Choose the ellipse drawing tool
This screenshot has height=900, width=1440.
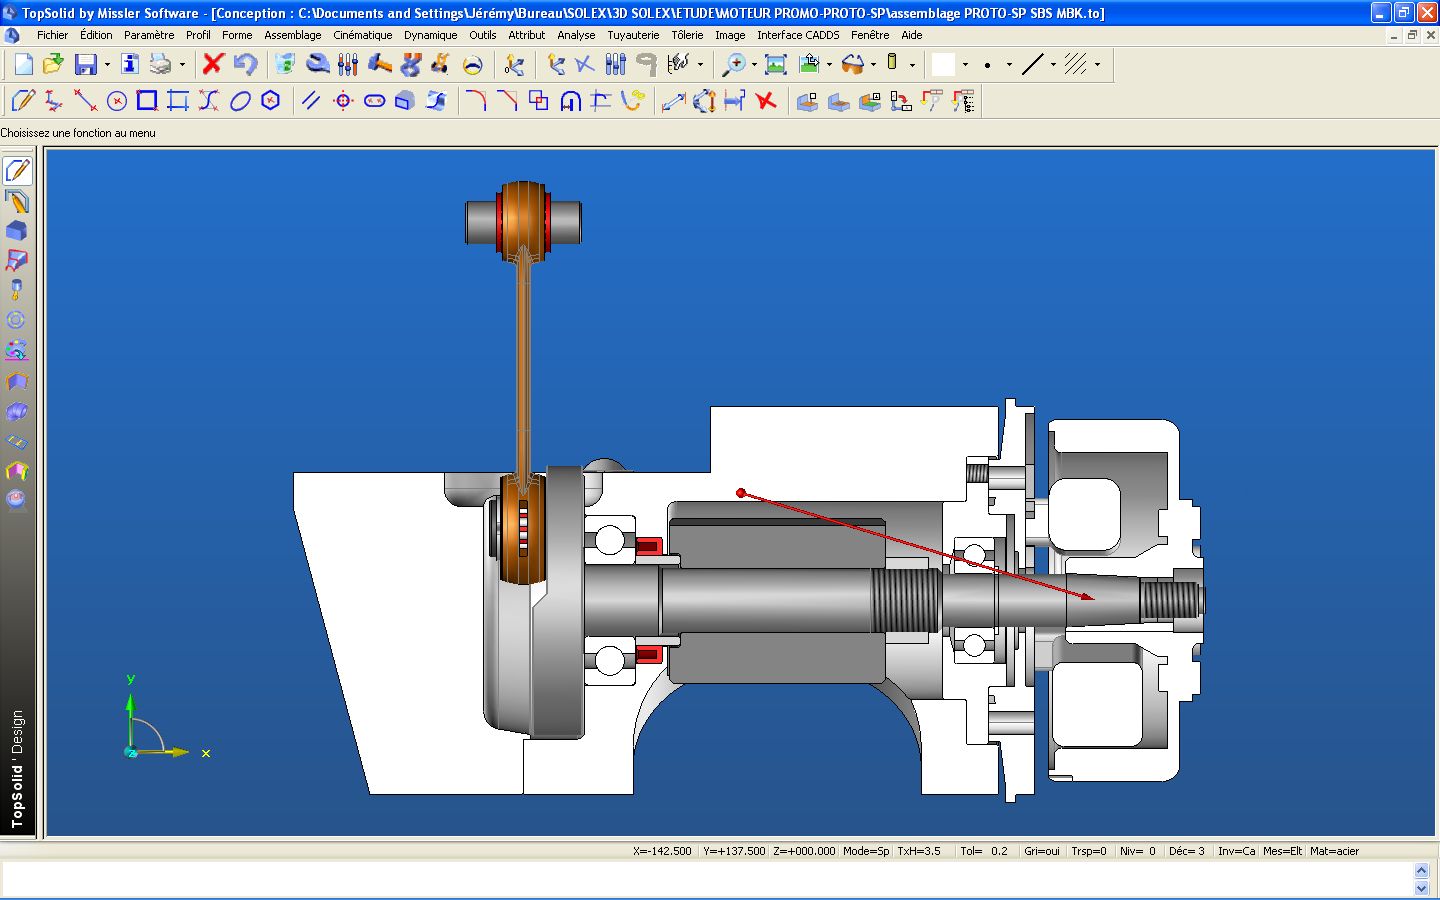click(x=240, y=101)
